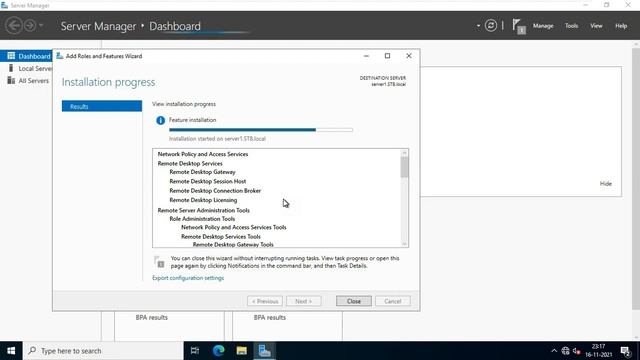Click Remote Server Administration Tools entry

tap(203, 210)
